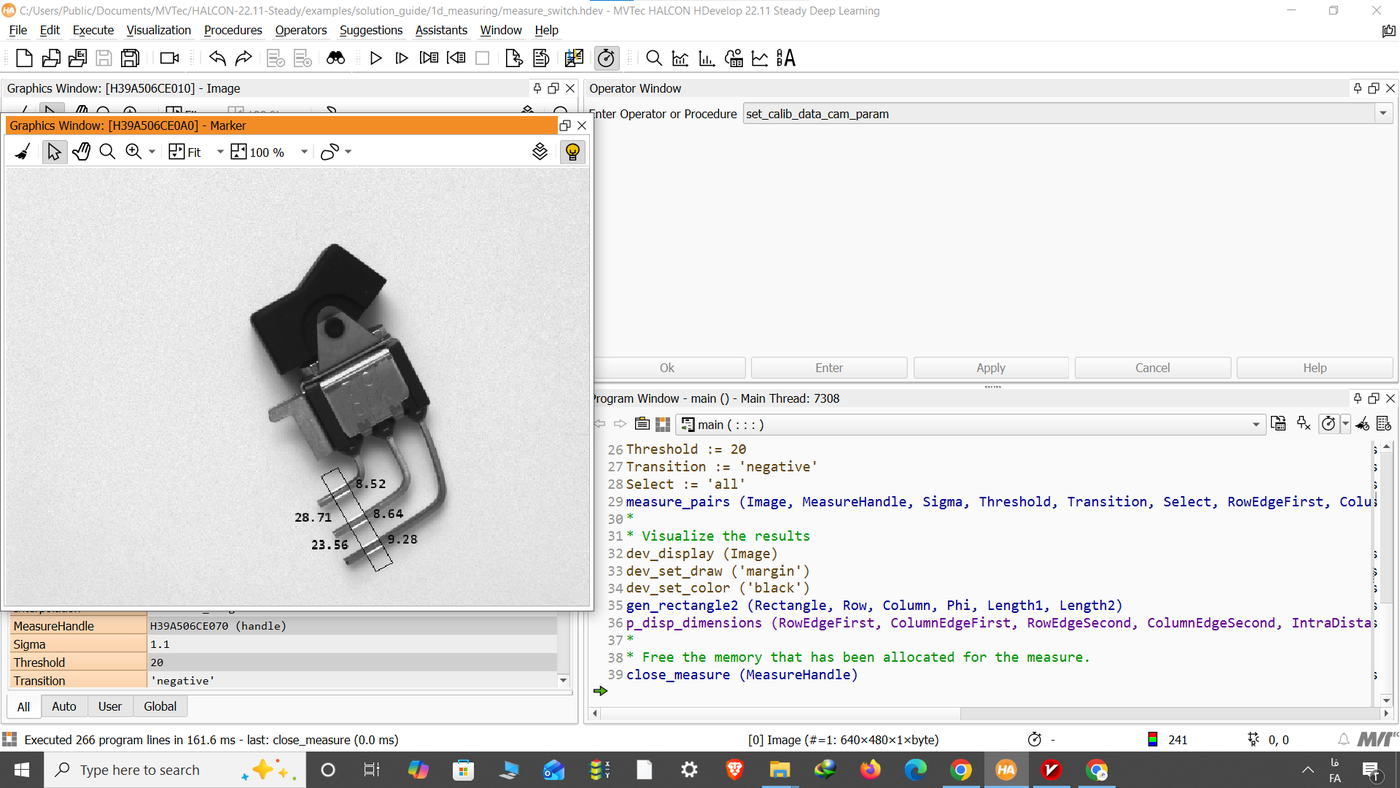Open the Assistants menu
Screen dimensions: 1400x788
point(441,30)
